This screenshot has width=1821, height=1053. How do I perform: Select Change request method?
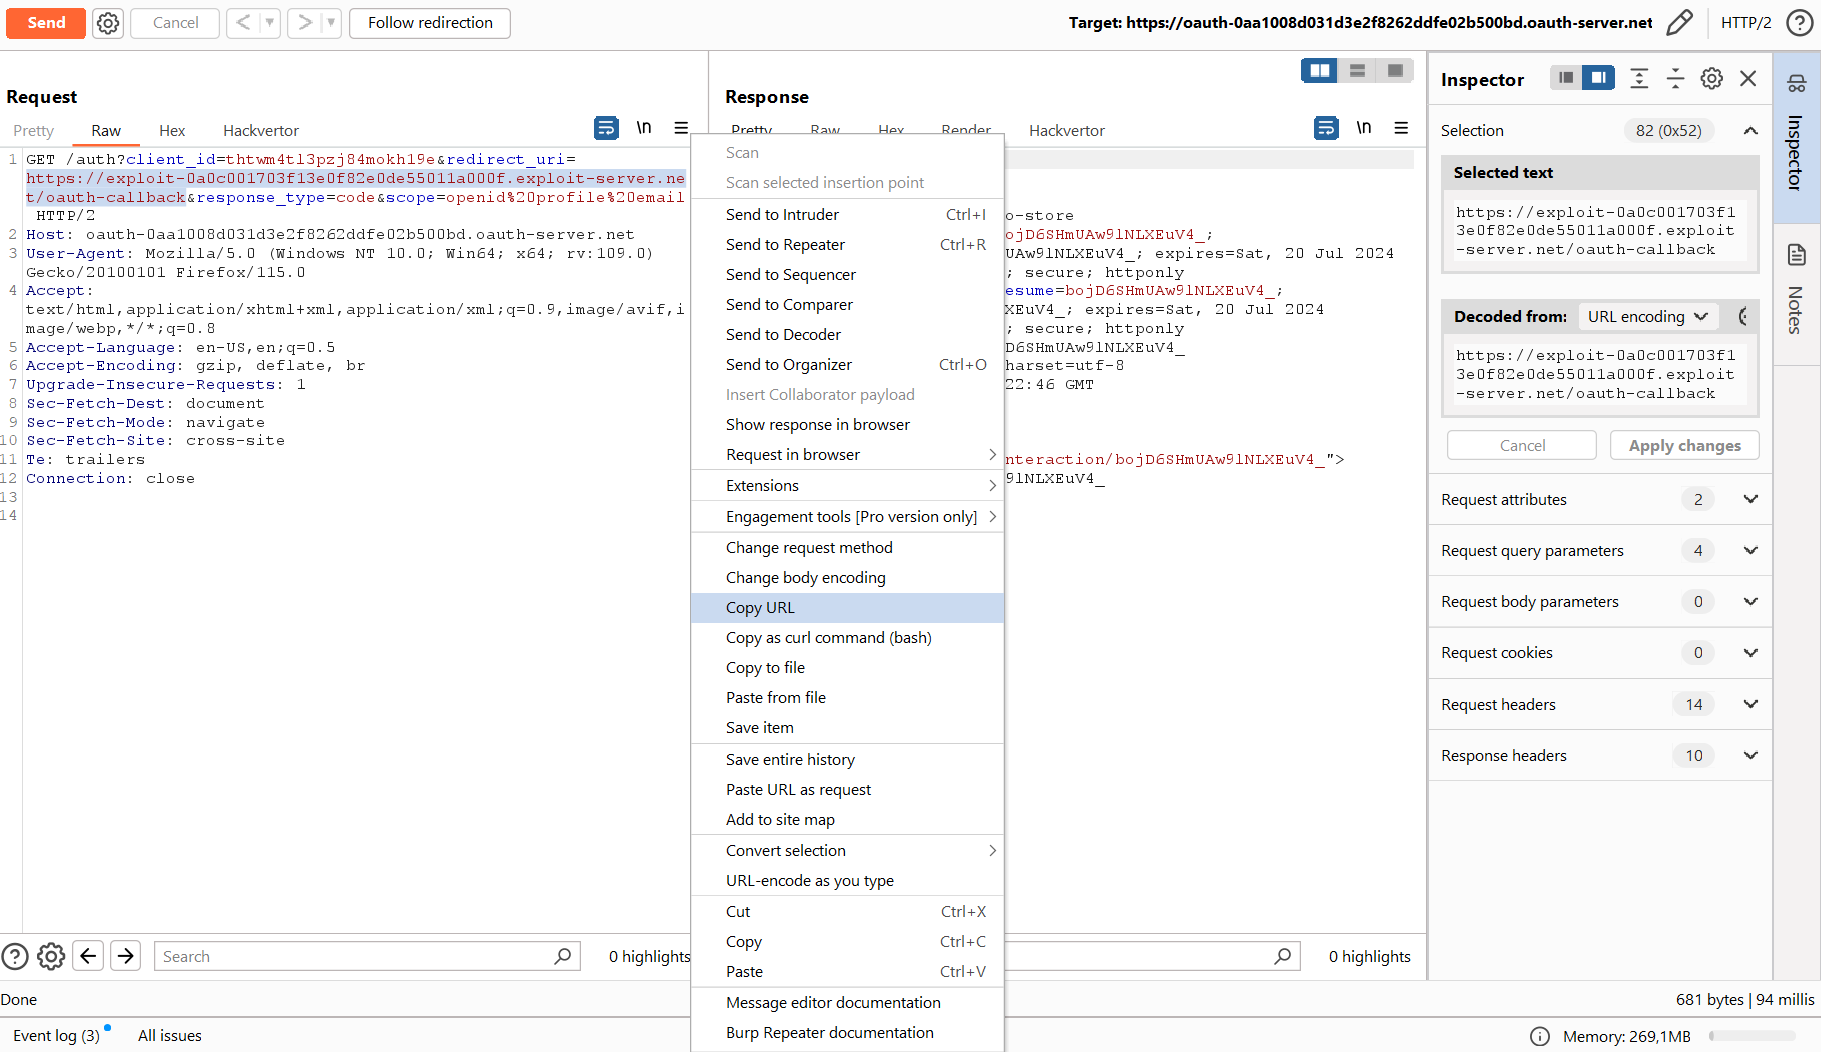(x=847, y=548)
